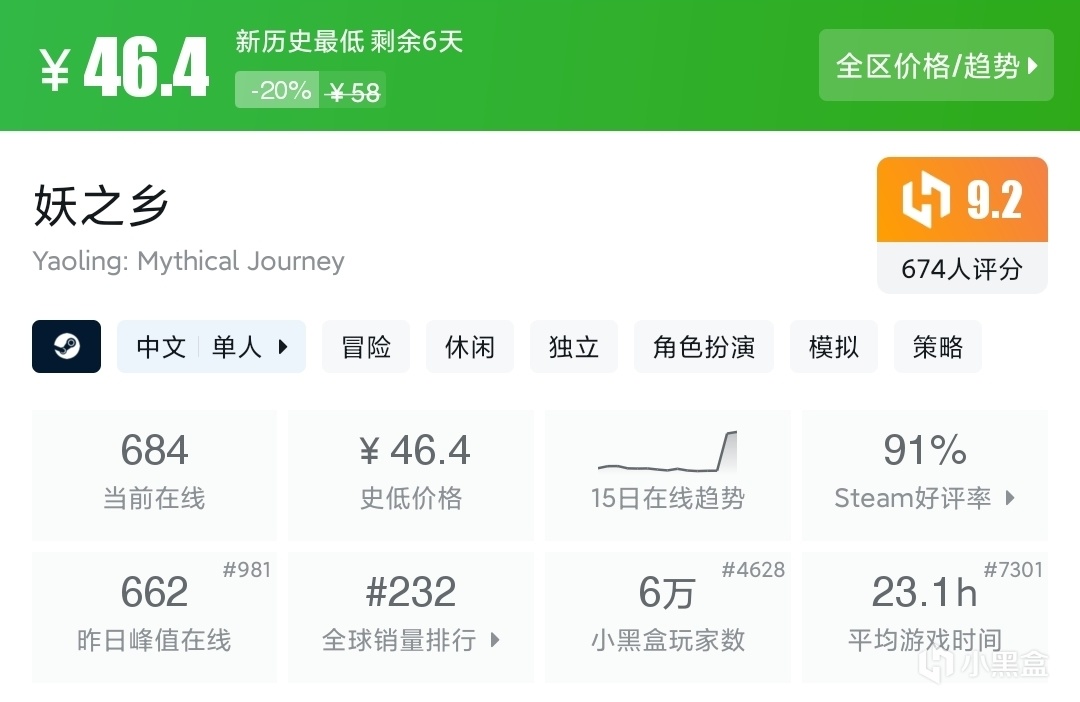This screenshot has width=1080, height=702.
Task: Expand Steam好评率 rating details
Action: tap(924, 474)
